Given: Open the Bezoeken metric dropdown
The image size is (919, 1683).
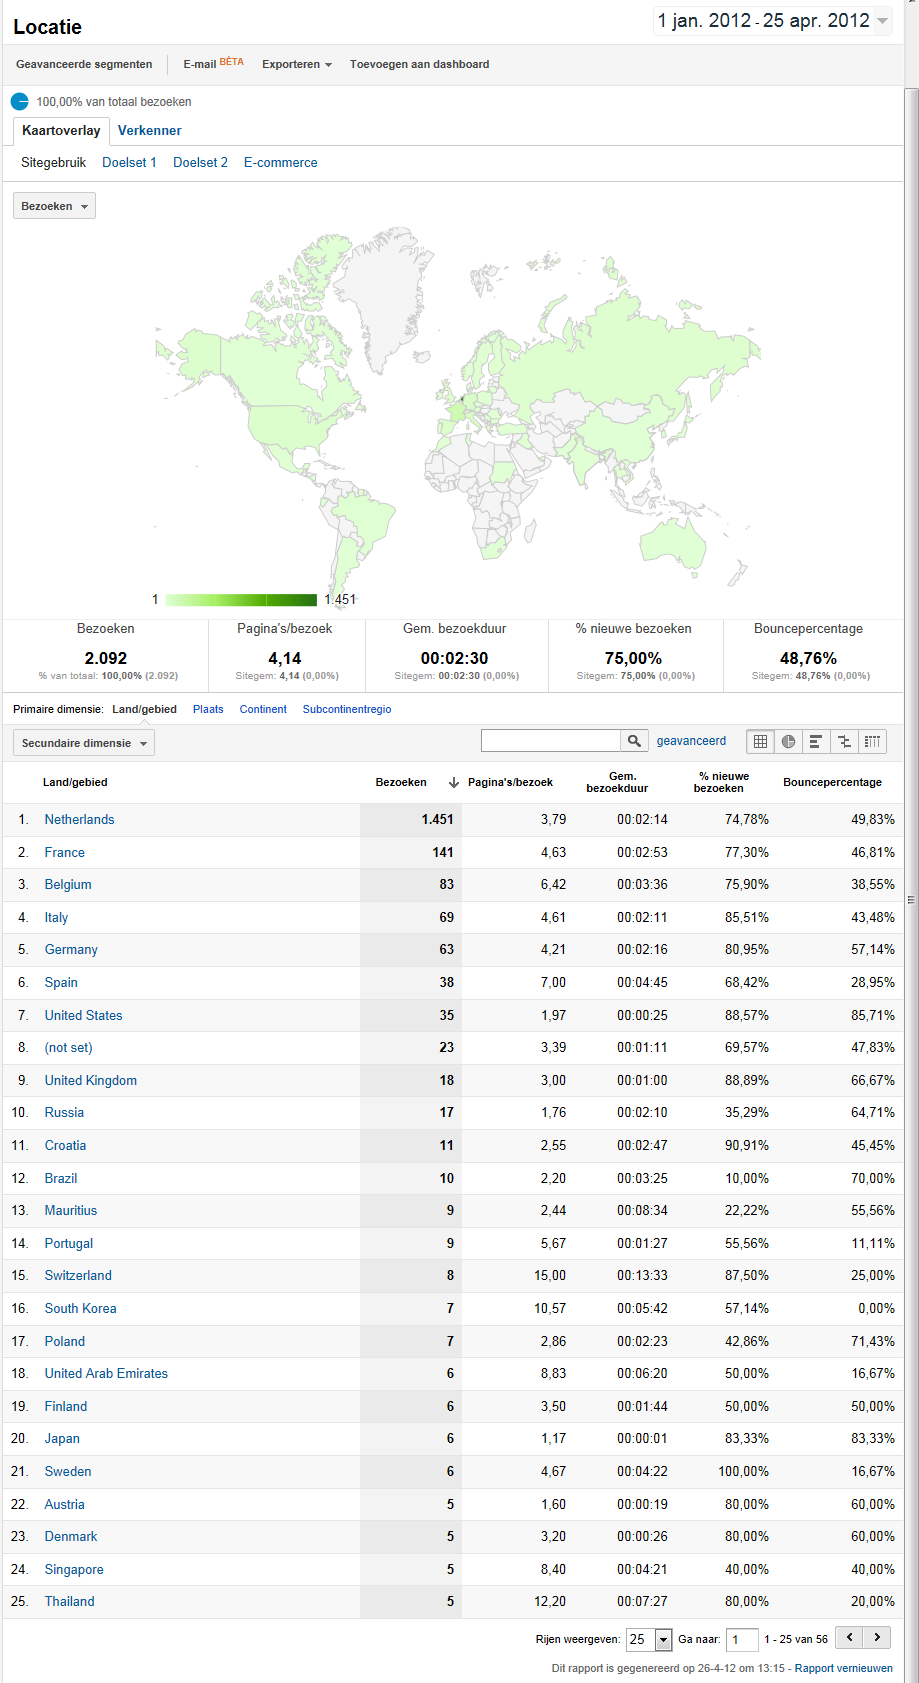Looking at the screenshot, I should pos(54,206).
